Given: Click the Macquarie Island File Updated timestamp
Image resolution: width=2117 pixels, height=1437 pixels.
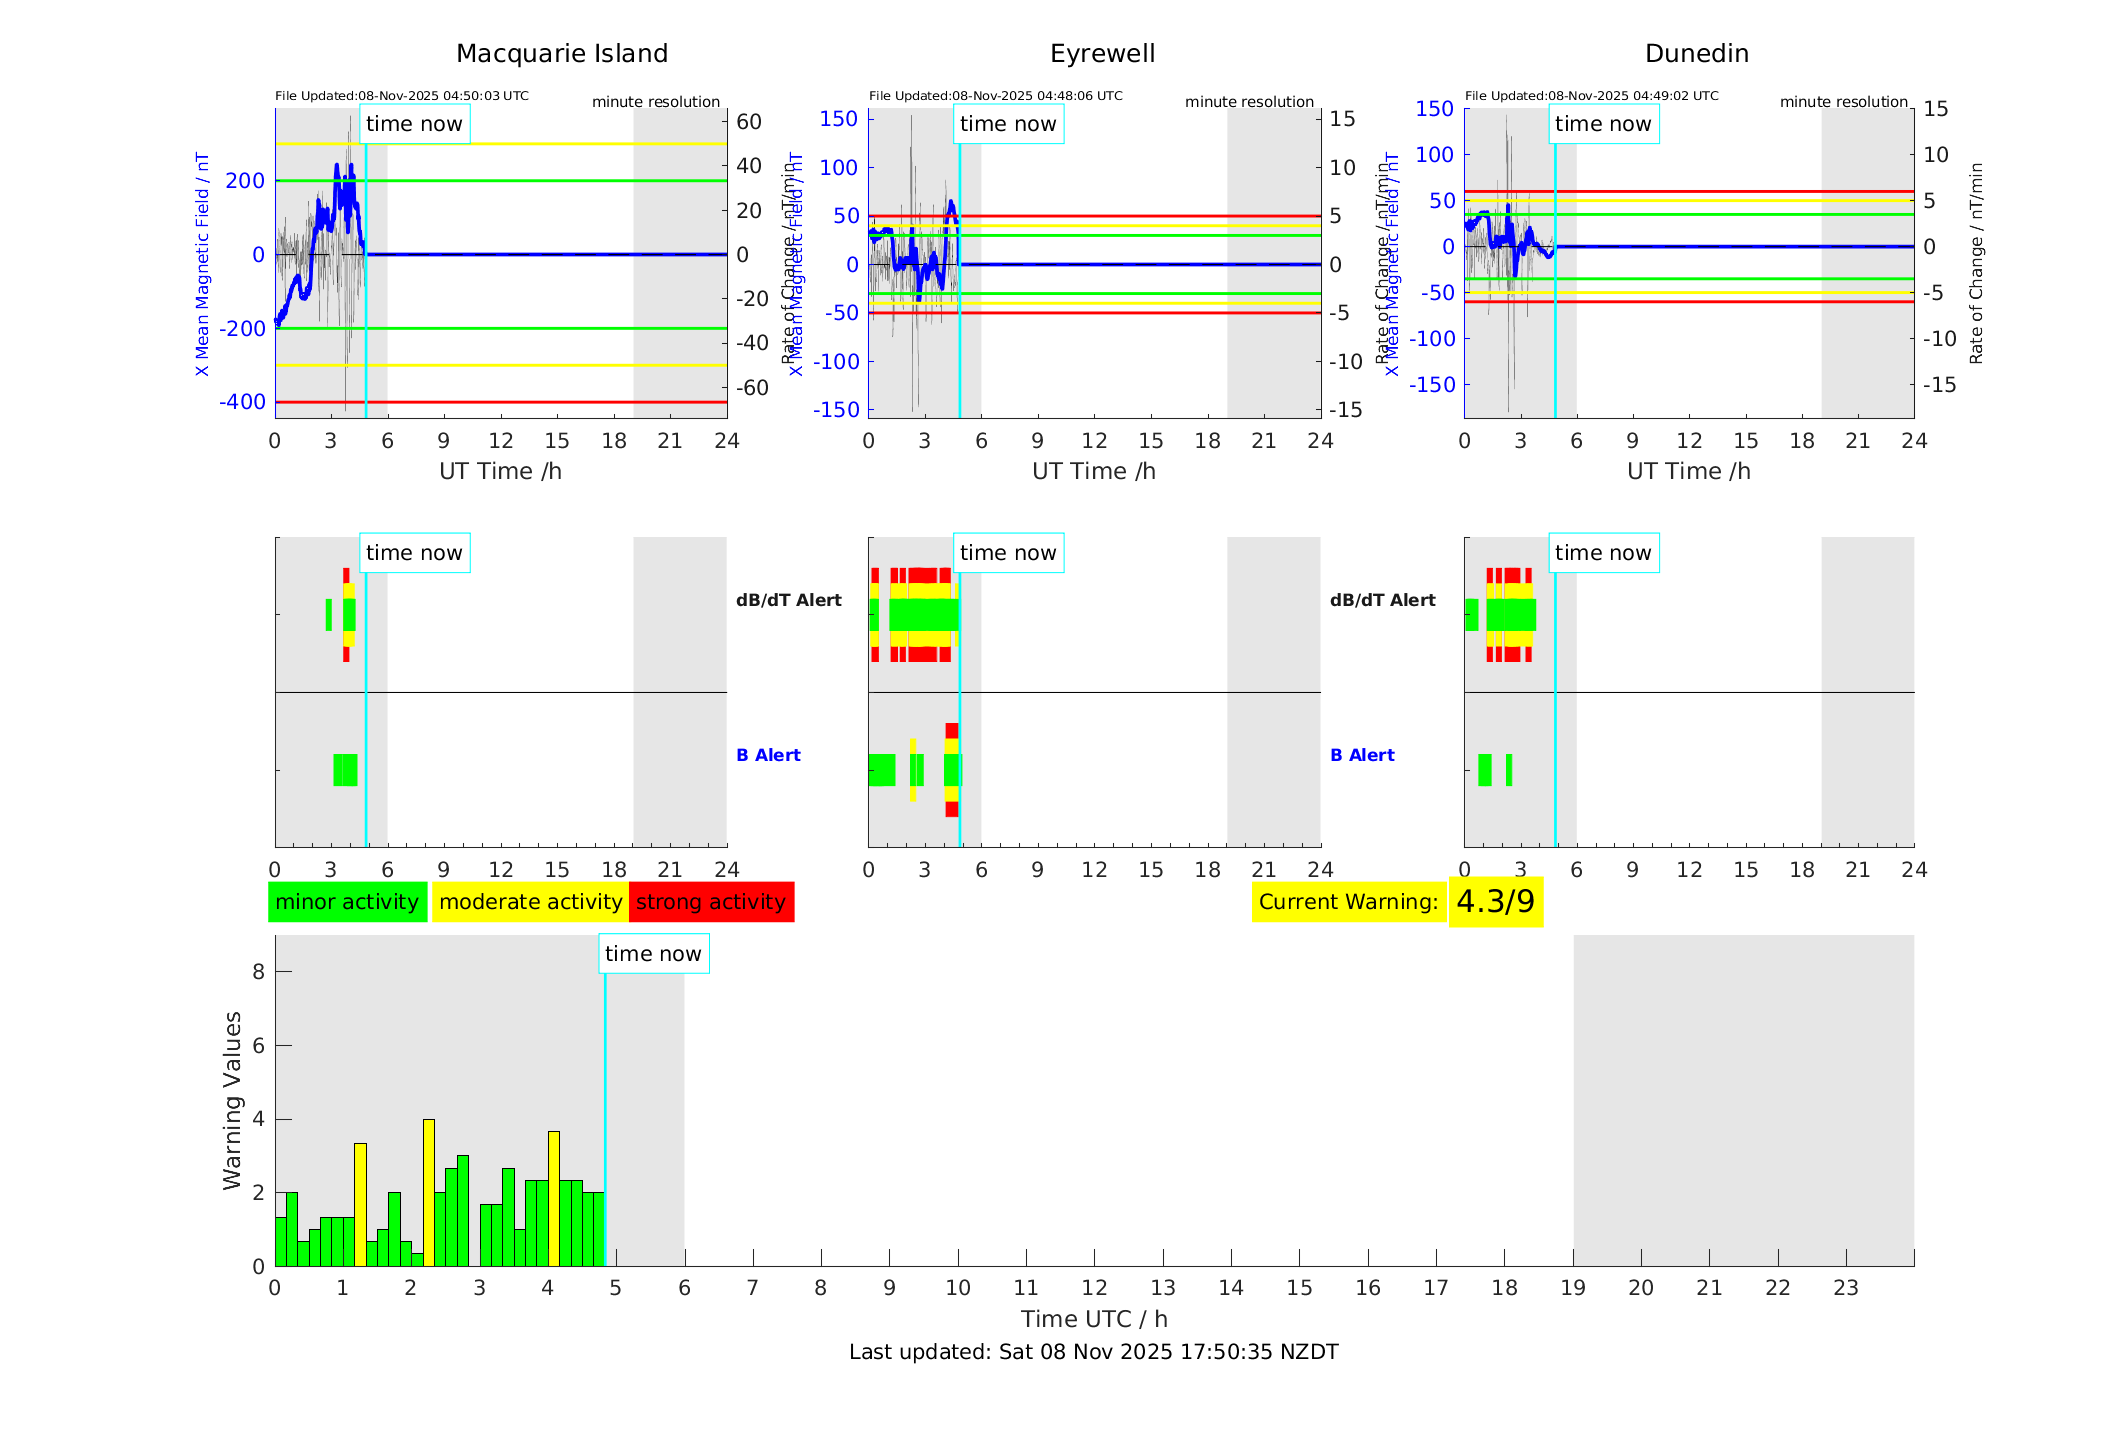Looking at the screenshot, I should (402, 96).
